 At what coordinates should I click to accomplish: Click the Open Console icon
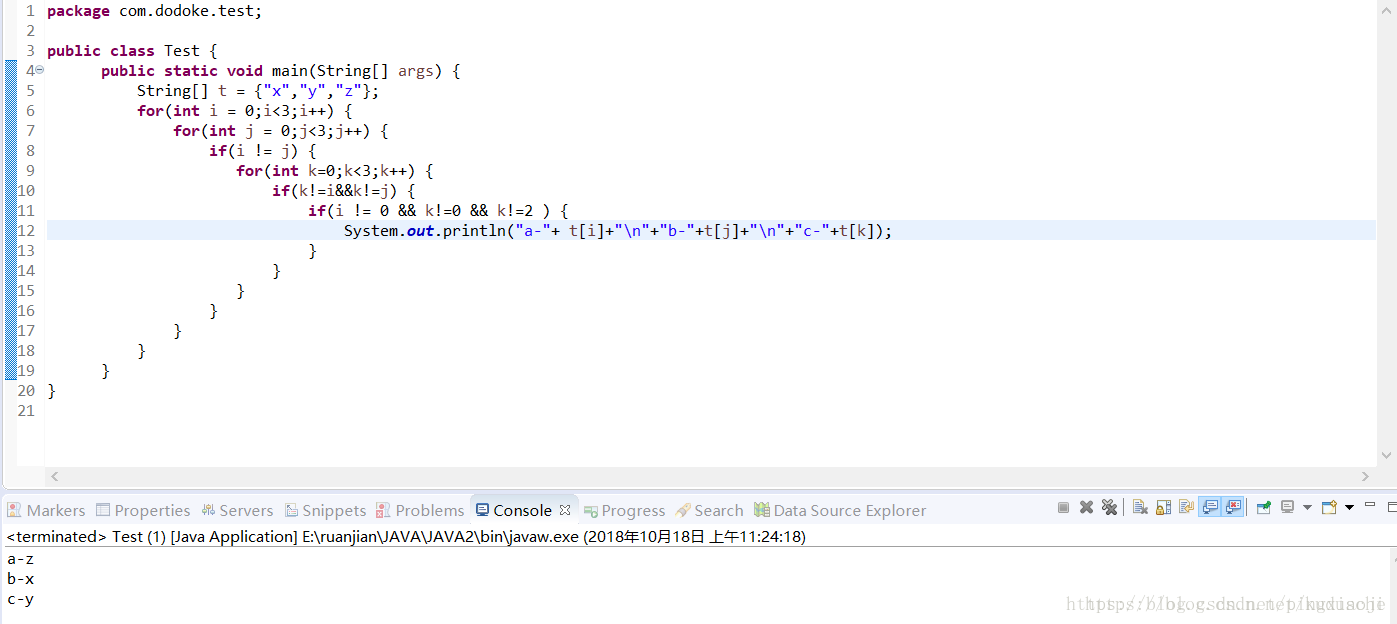tap(1329, 508)
